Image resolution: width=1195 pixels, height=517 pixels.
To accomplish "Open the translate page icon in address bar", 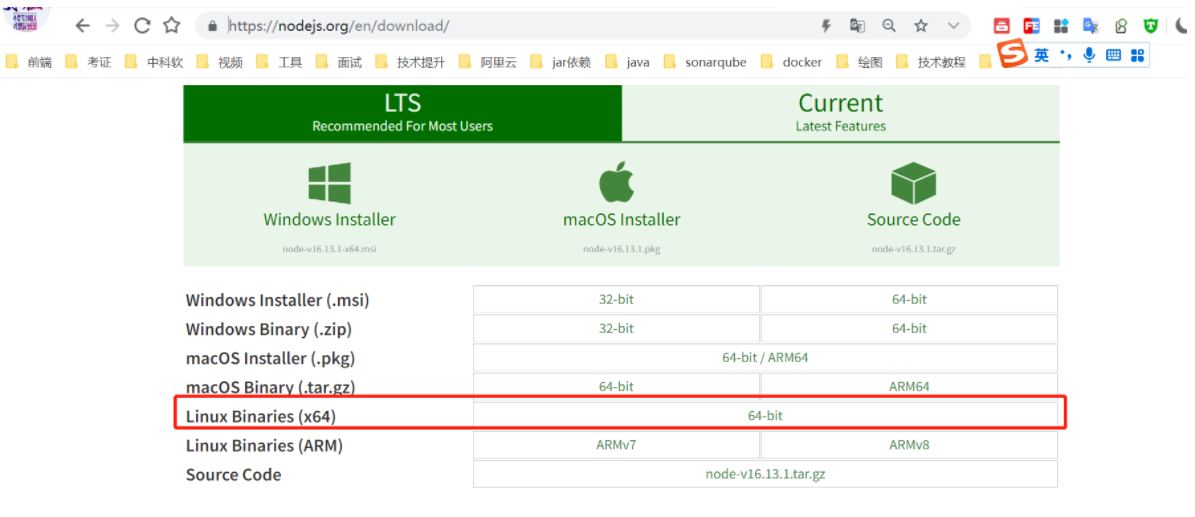I will 857,26.
